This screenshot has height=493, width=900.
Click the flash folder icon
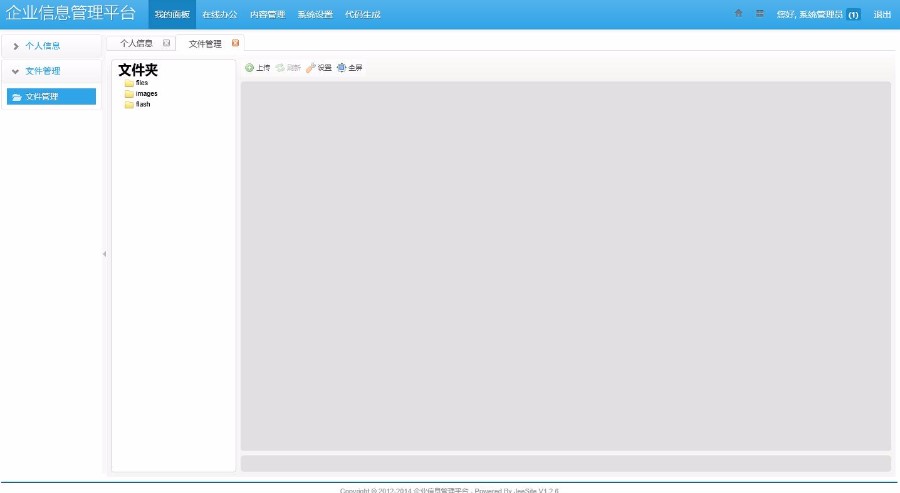coord(129,104)
